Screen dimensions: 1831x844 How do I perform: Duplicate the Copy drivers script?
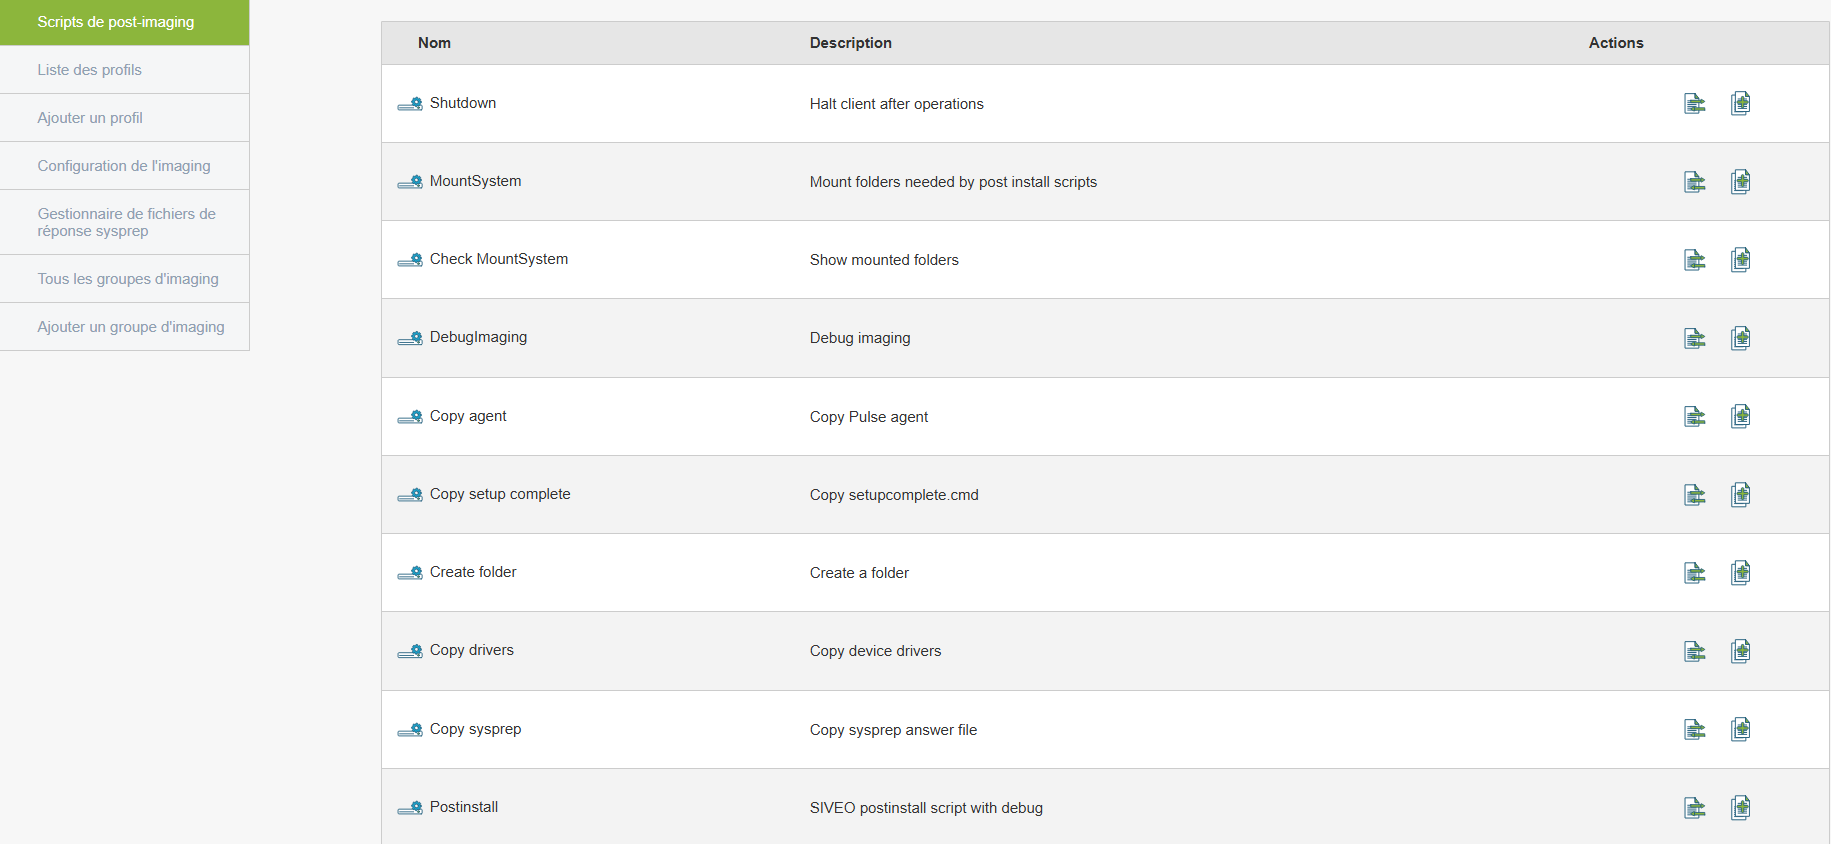coord(1740,650)
